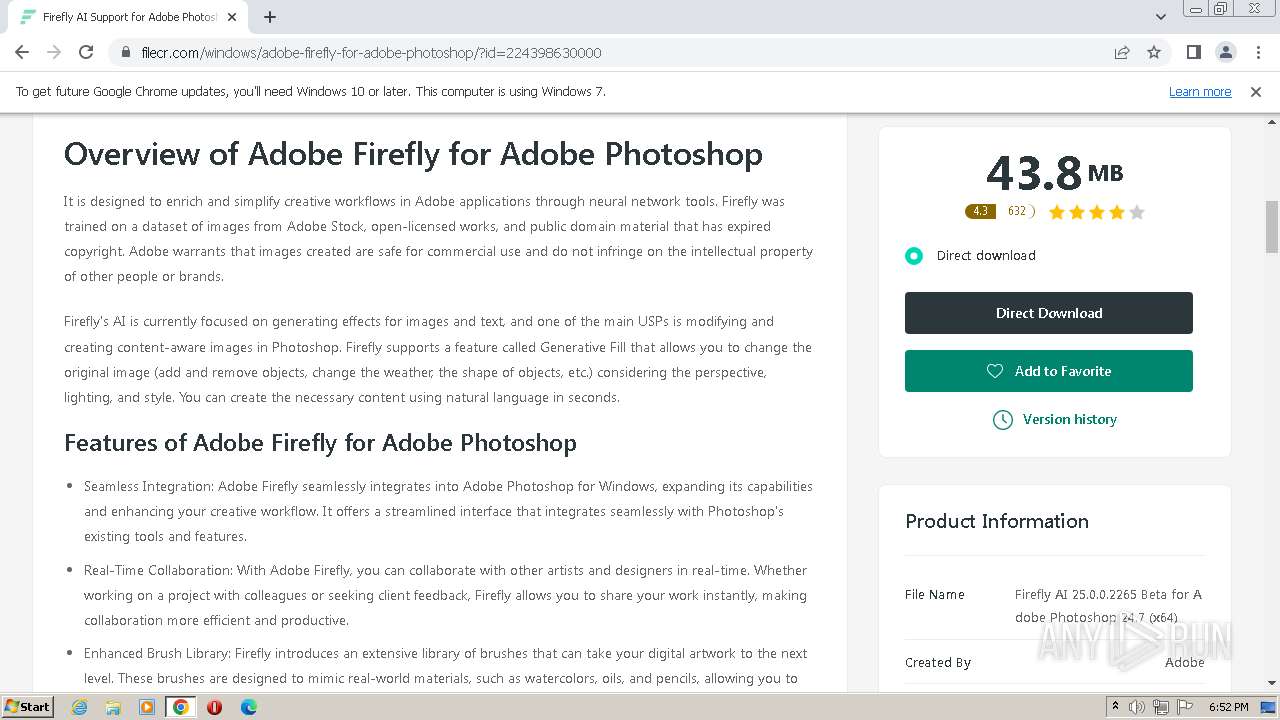The width and height of the screenshot is (1280, 720).
Task: Click the page vertical scrollbar thumb
Action: click(x=1272, y=227)
